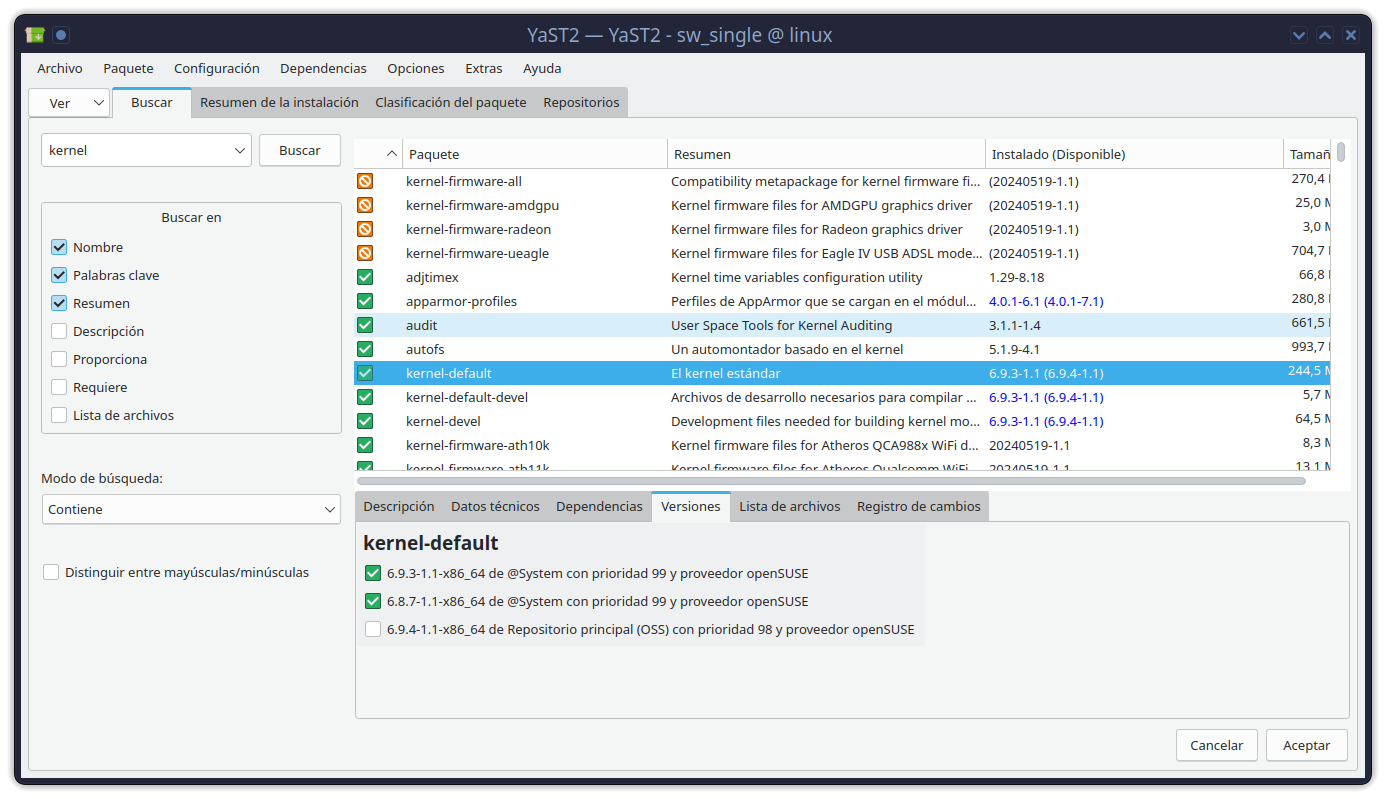Click the Aceptar button
1386x799 pixels.
pyautogui.click(x=1306, y=745)
